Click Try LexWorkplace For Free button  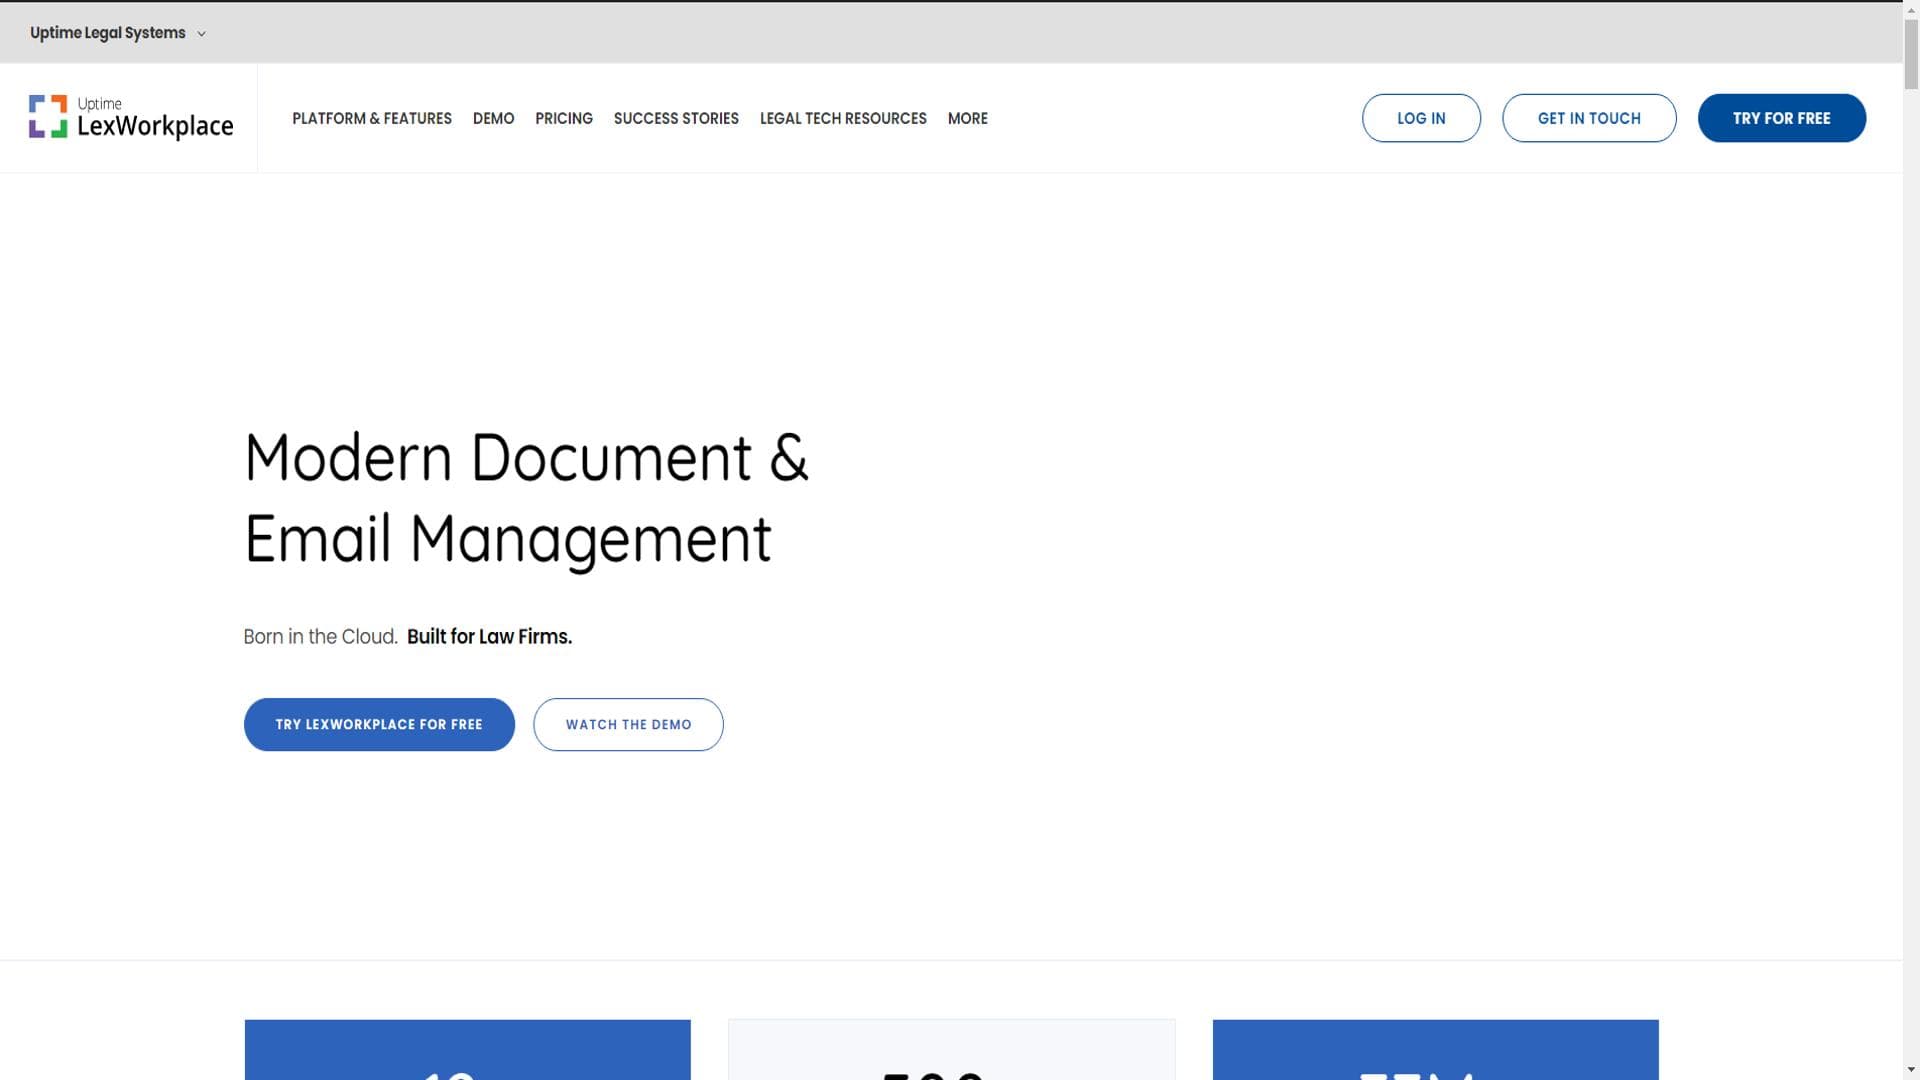pos(379,724)
